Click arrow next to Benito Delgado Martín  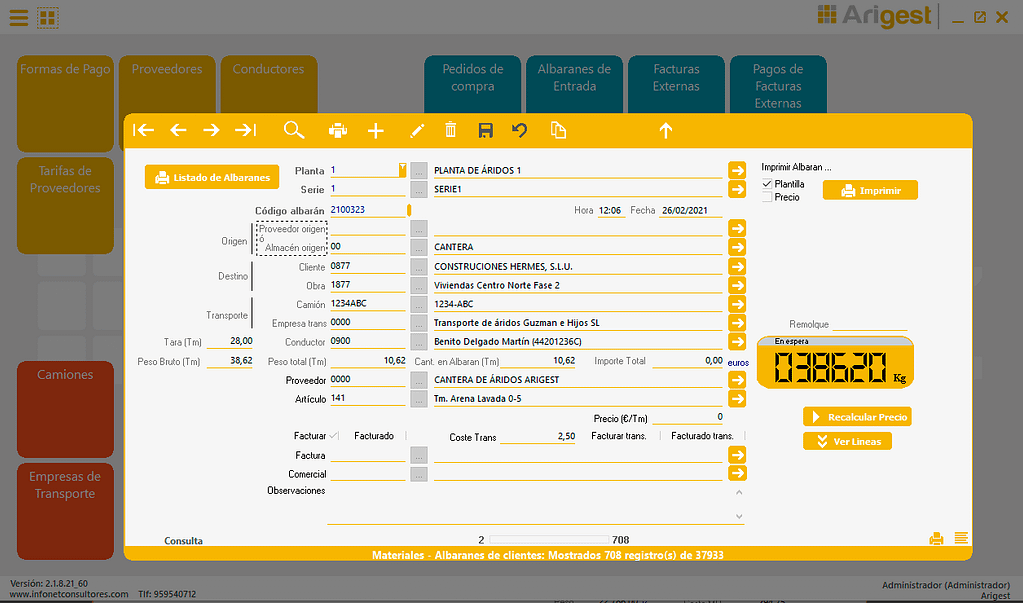pyautogui.click(x=737, y=341)
